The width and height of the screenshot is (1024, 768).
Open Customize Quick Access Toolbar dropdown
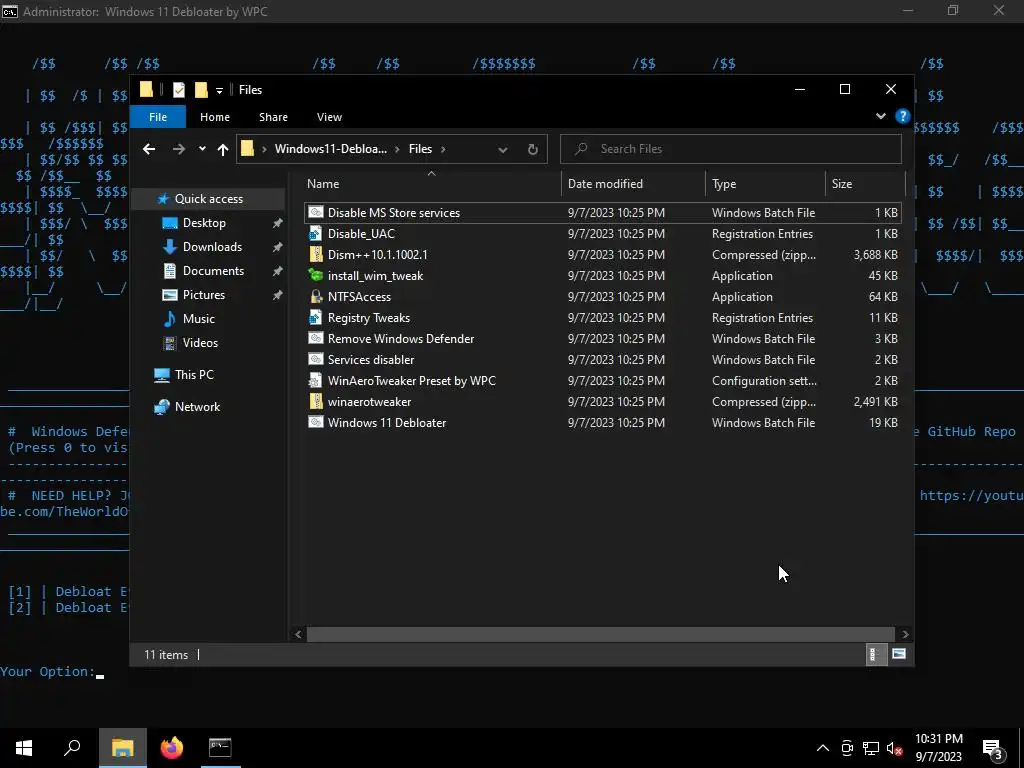(219, 90)
